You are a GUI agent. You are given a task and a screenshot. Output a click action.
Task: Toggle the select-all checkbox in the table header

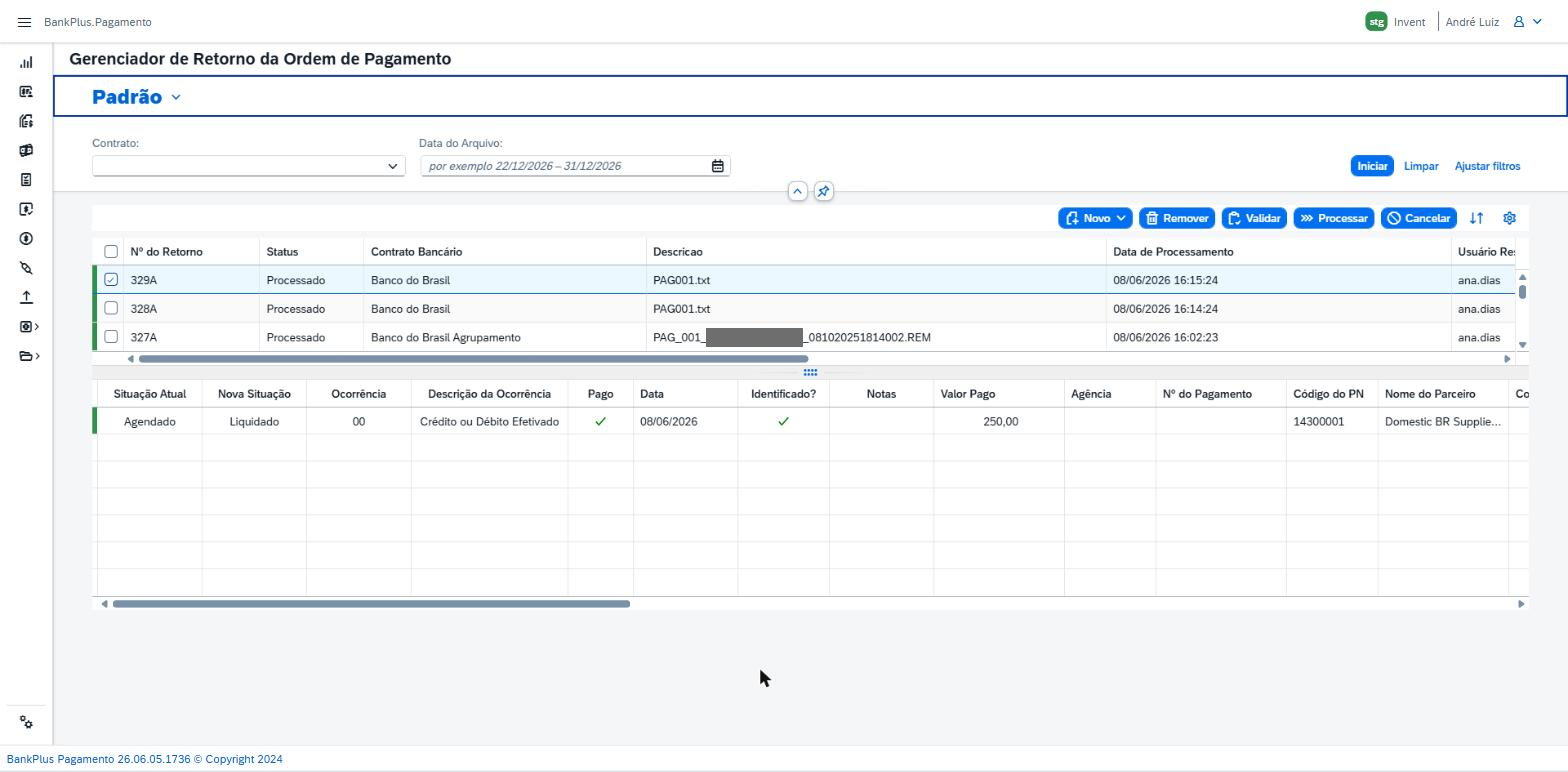(x=111, y=252)
